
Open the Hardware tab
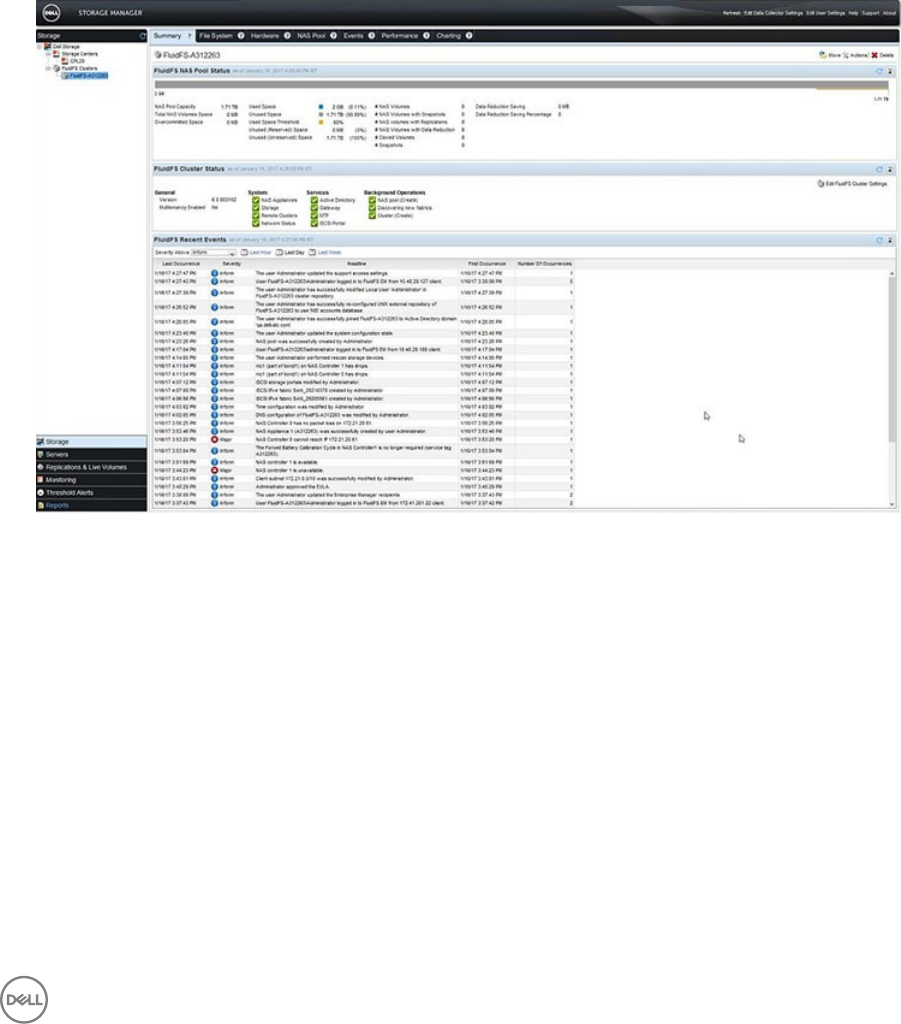tap(264, 36)
